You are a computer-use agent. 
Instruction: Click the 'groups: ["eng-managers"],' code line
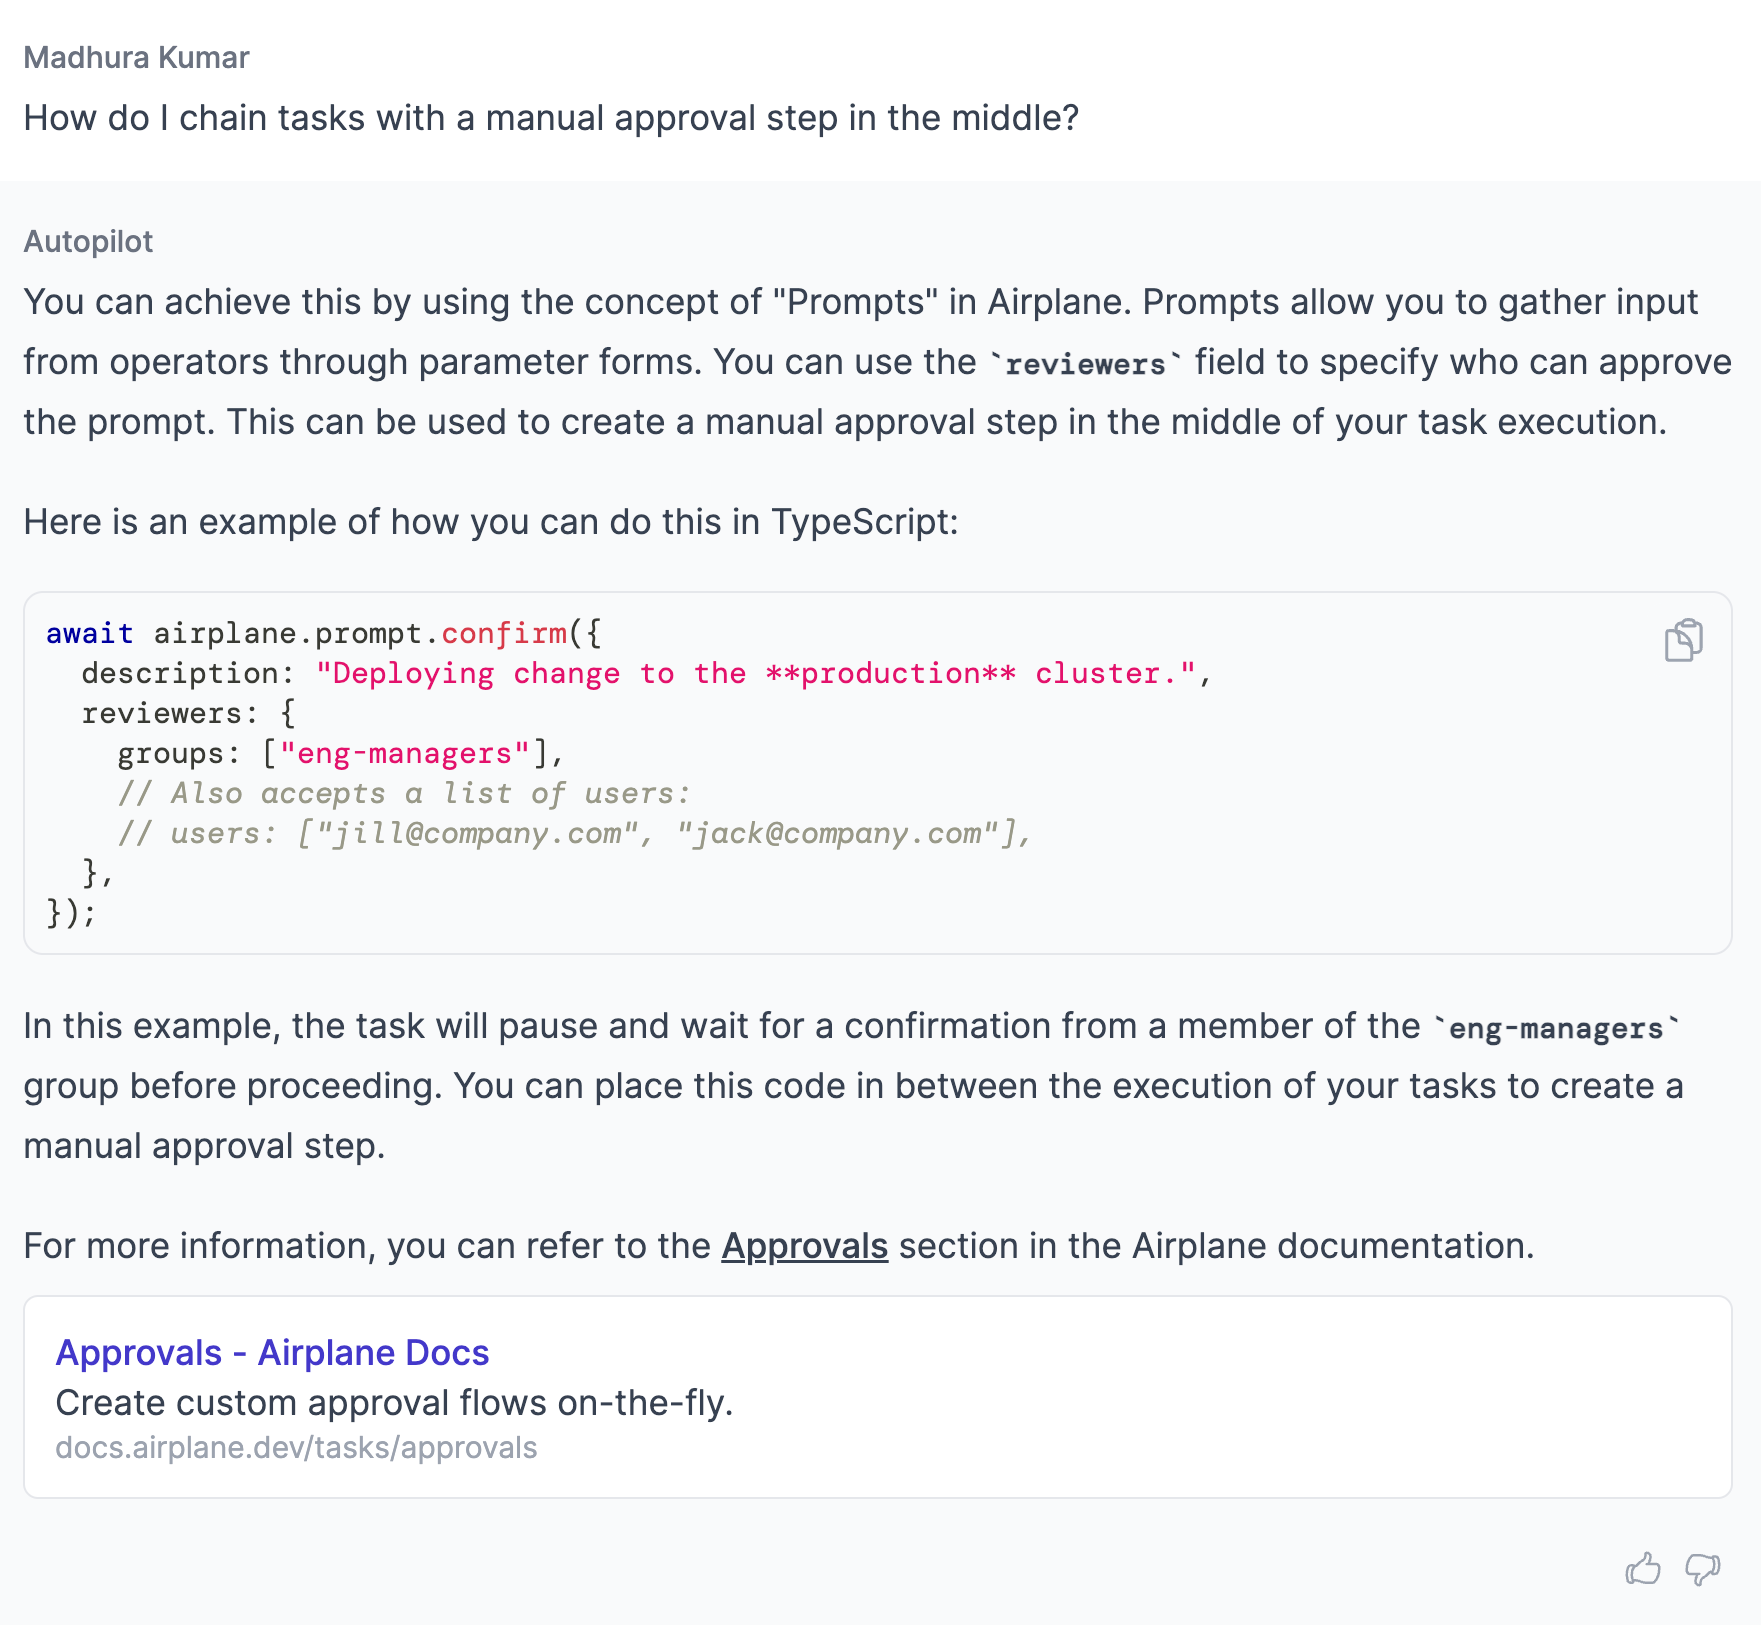click(x=341, y=753)
